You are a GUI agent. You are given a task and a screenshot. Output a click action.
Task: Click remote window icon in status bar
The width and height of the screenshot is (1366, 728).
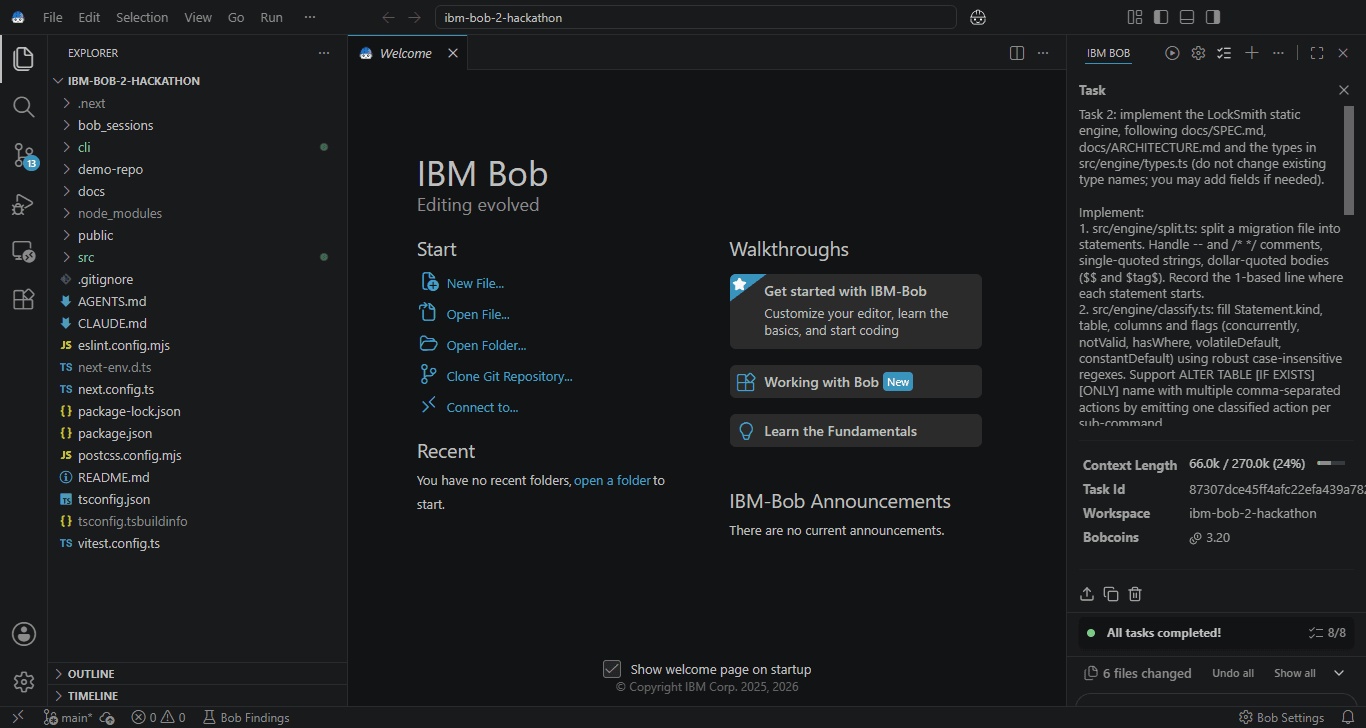(x=17, y=717)
